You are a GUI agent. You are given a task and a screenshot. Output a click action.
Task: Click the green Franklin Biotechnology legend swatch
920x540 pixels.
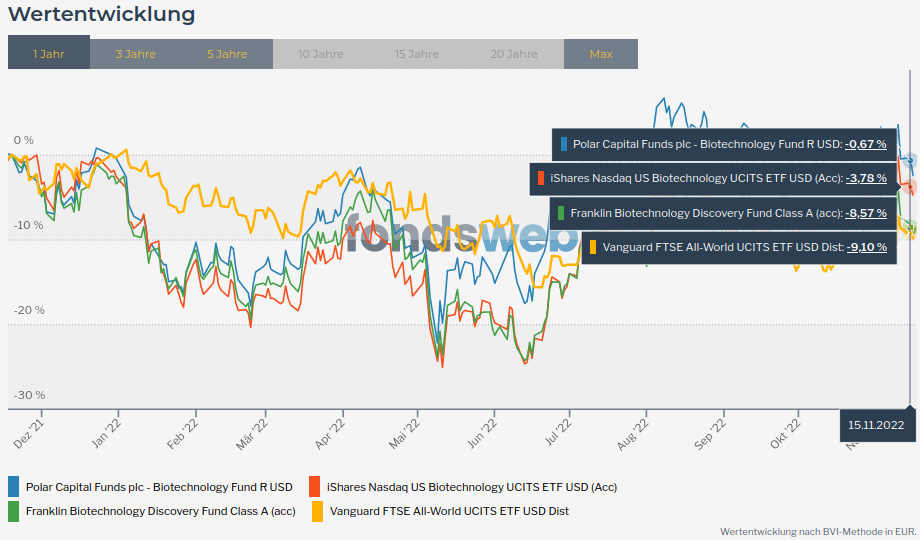(14, 511)
